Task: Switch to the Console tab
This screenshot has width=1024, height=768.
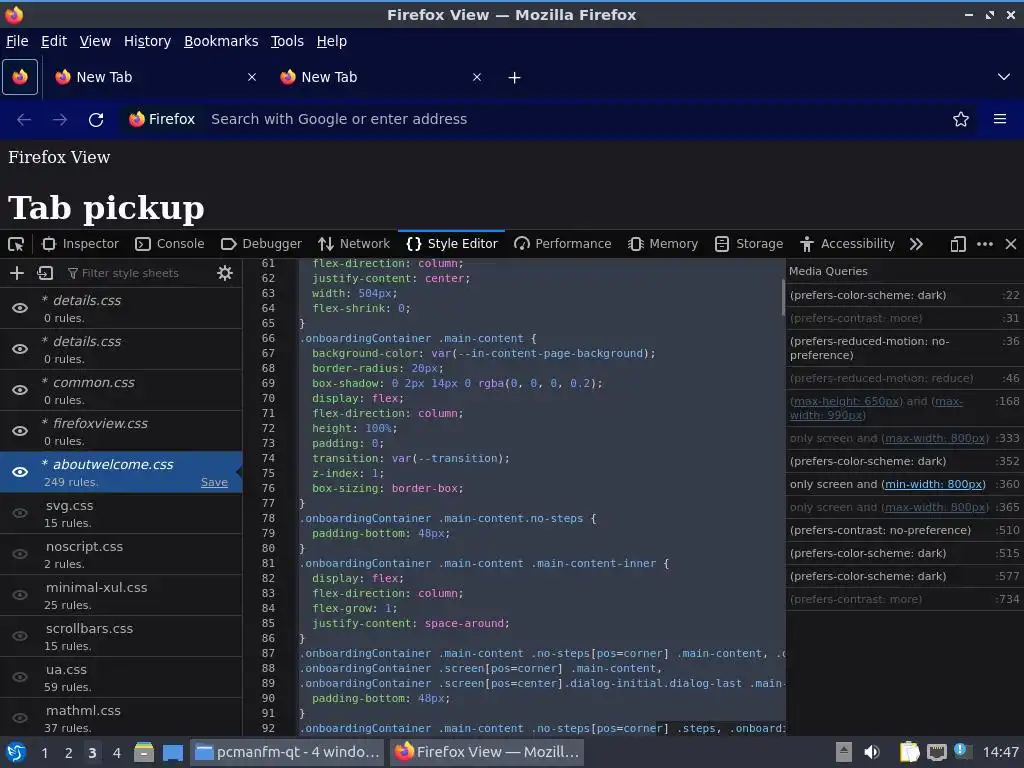Action: click(170, 244)
